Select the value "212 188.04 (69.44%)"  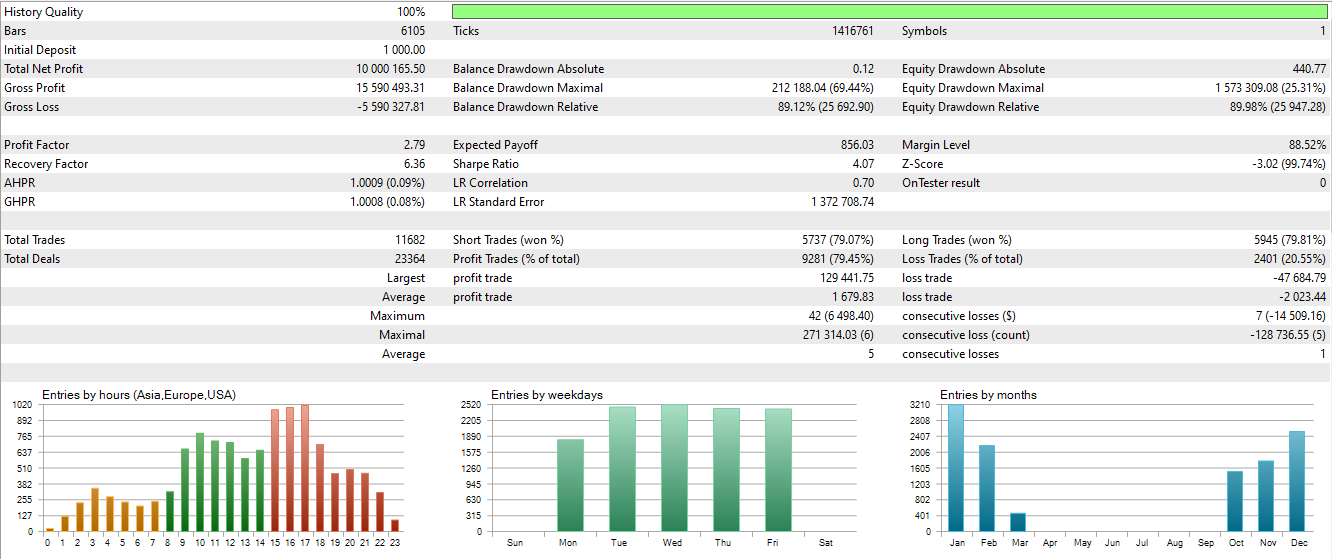tap(823, 88)
